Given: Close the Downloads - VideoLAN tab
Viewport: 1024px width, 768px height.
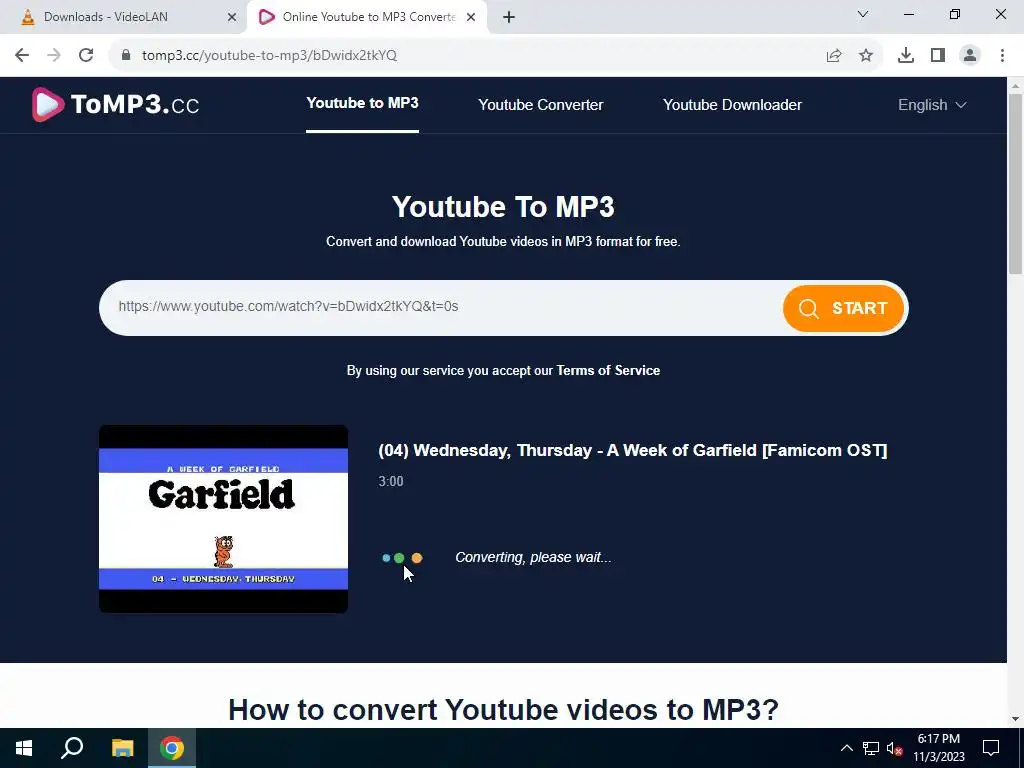Looking at the screenshot, I should click(x=232, y=18).
